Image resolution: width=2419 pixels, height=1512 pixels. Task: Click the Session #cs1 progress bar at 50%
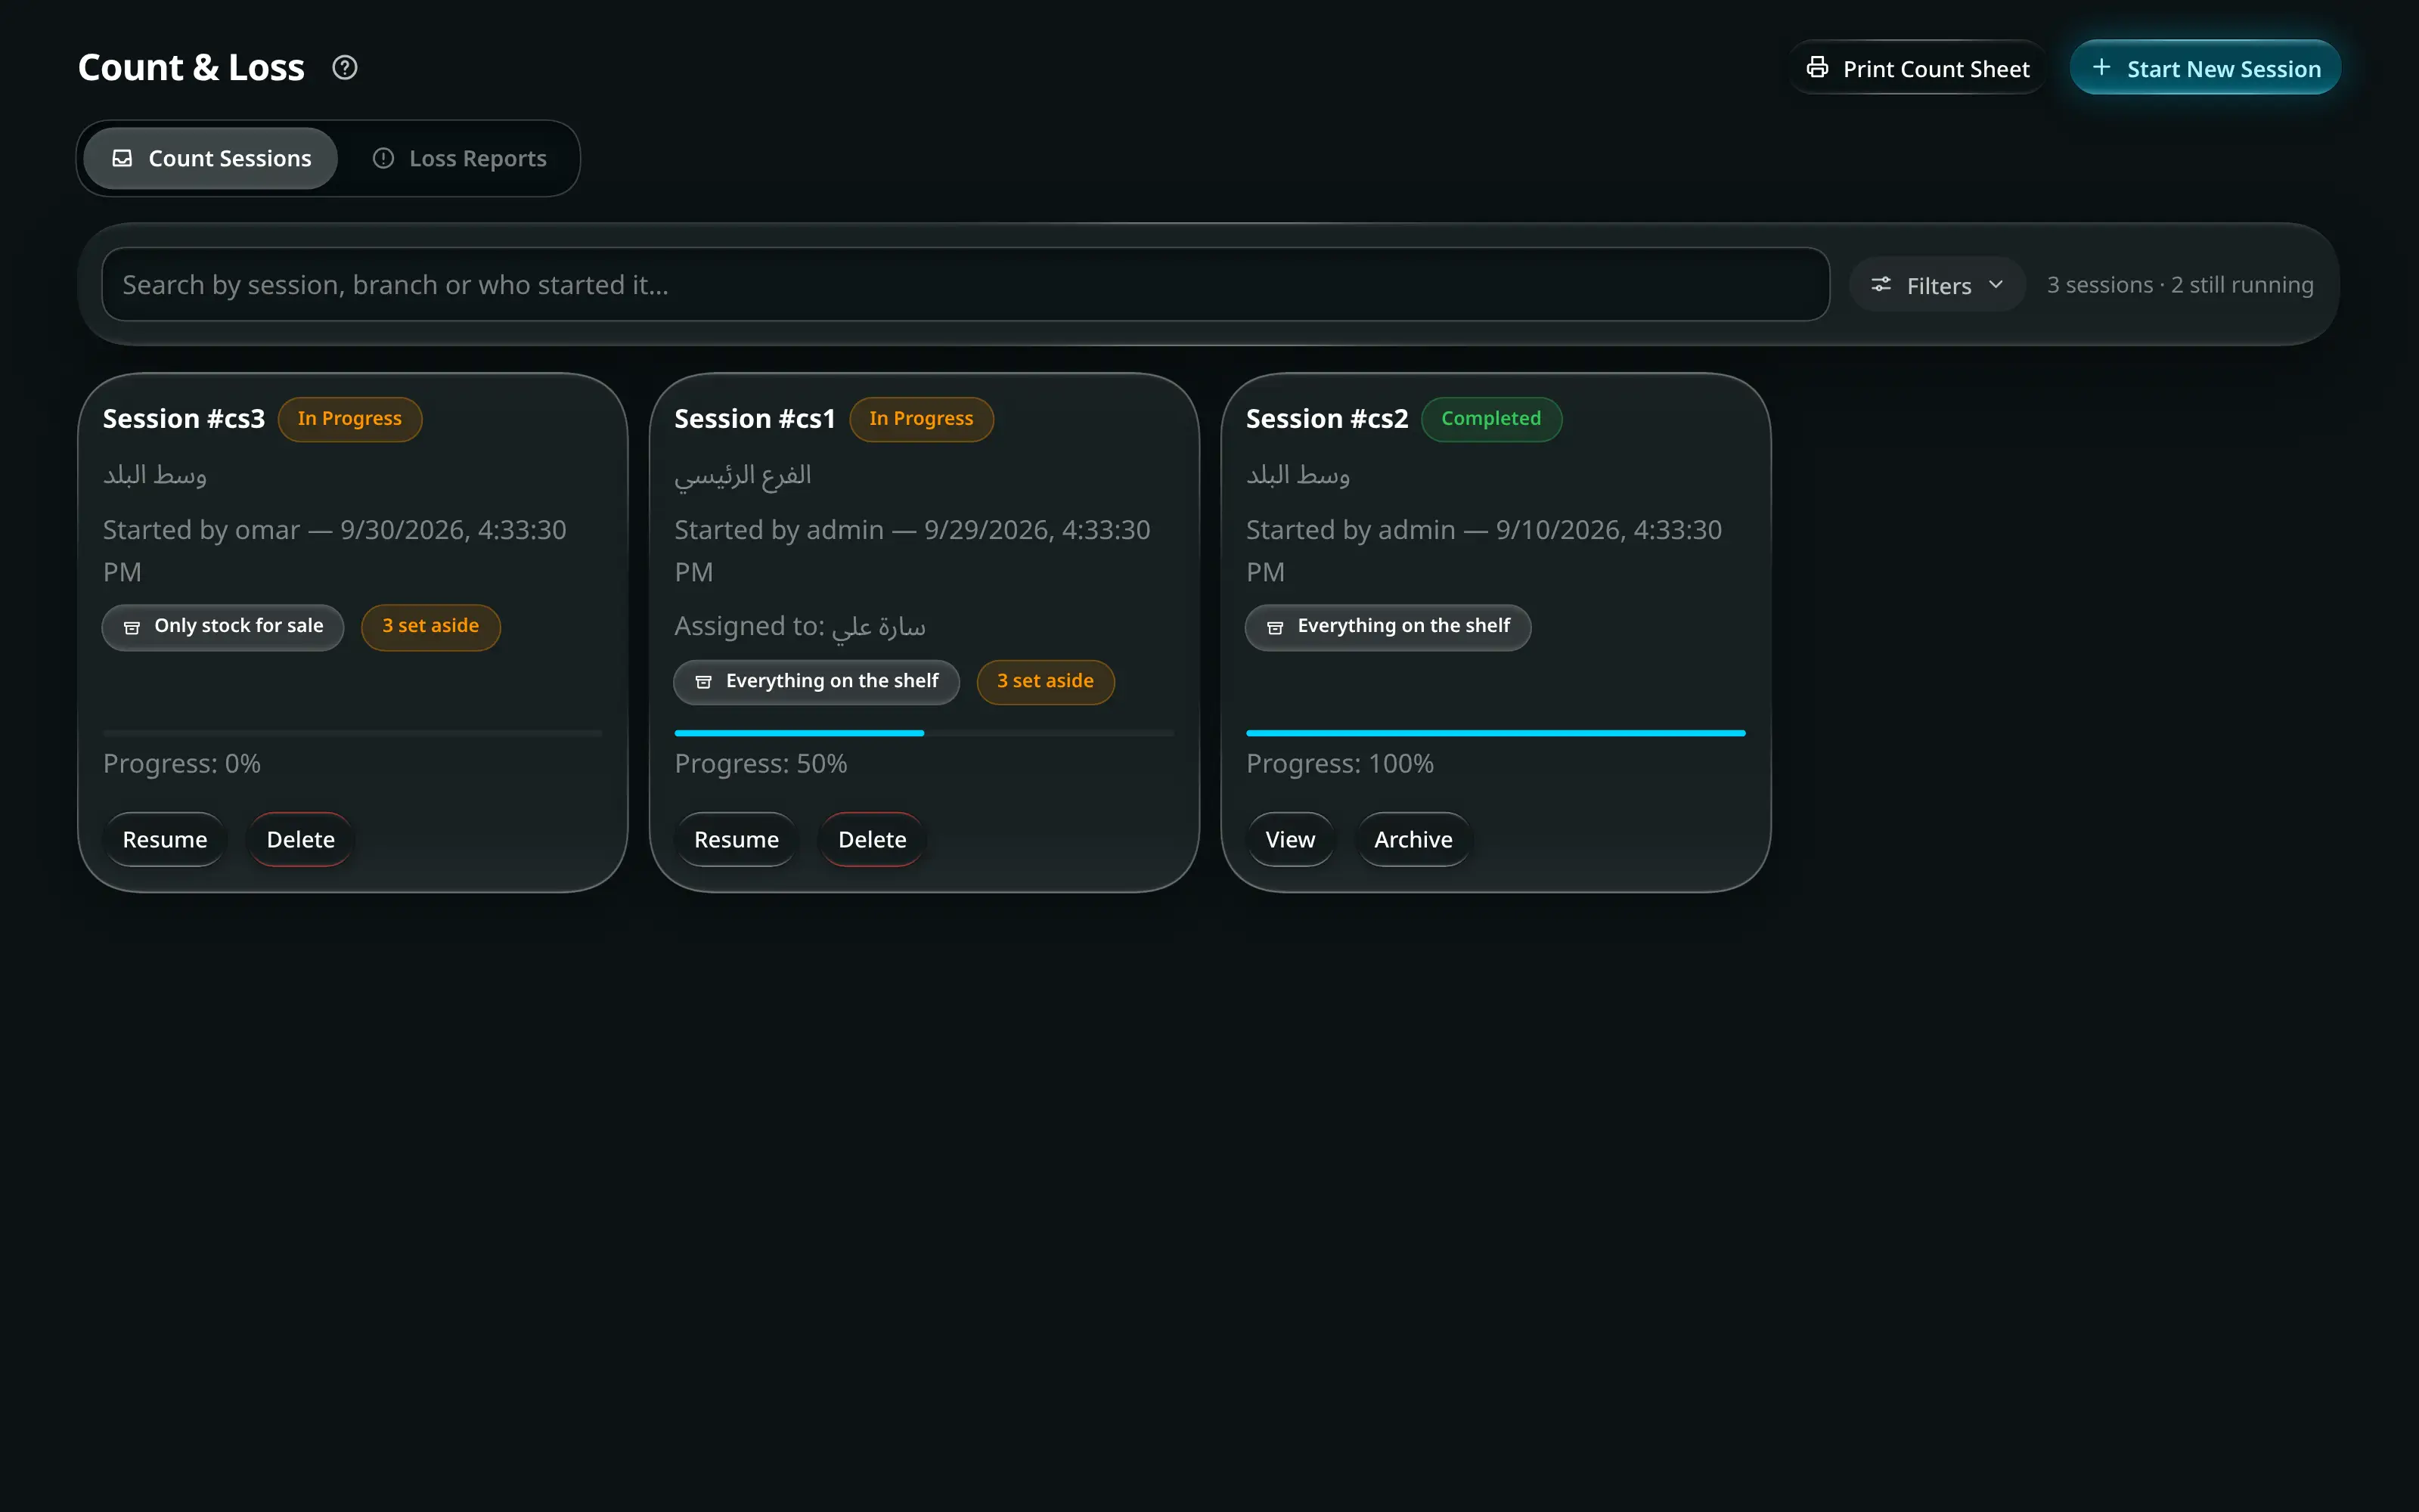[x=924, y=733]
